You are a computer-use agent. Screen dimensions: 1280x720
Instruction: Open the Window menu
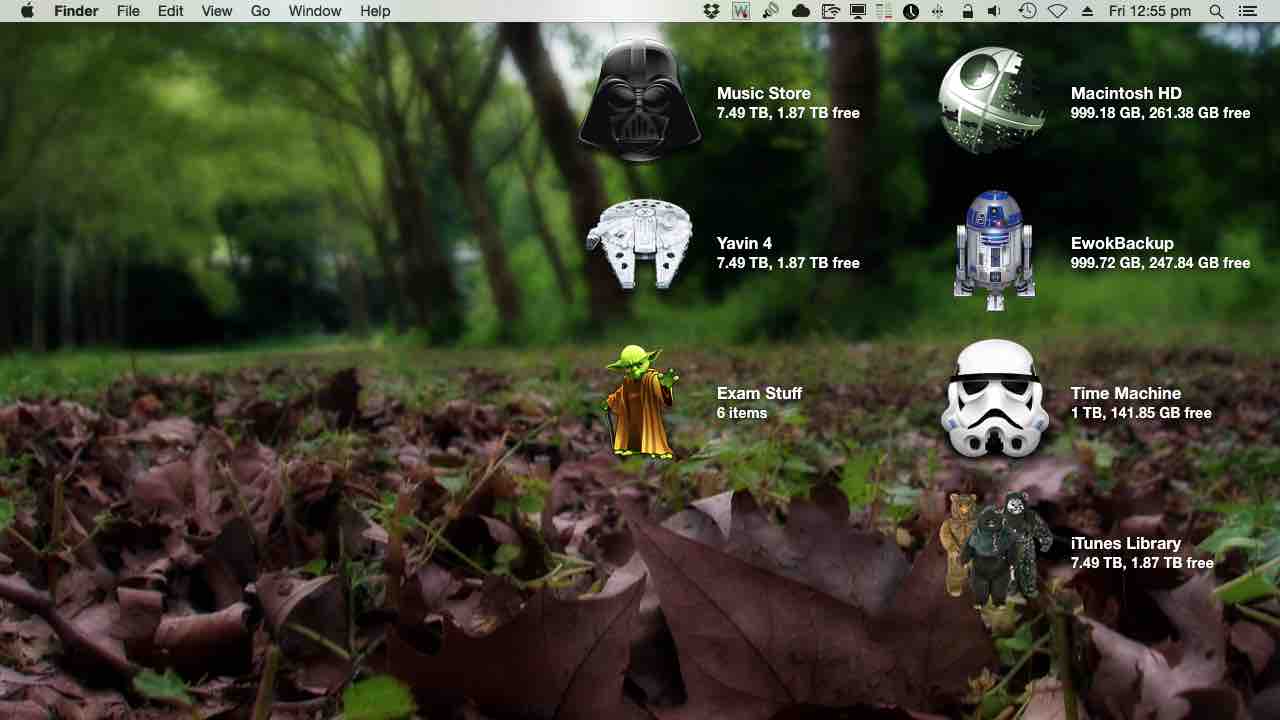tap(315, 11)
